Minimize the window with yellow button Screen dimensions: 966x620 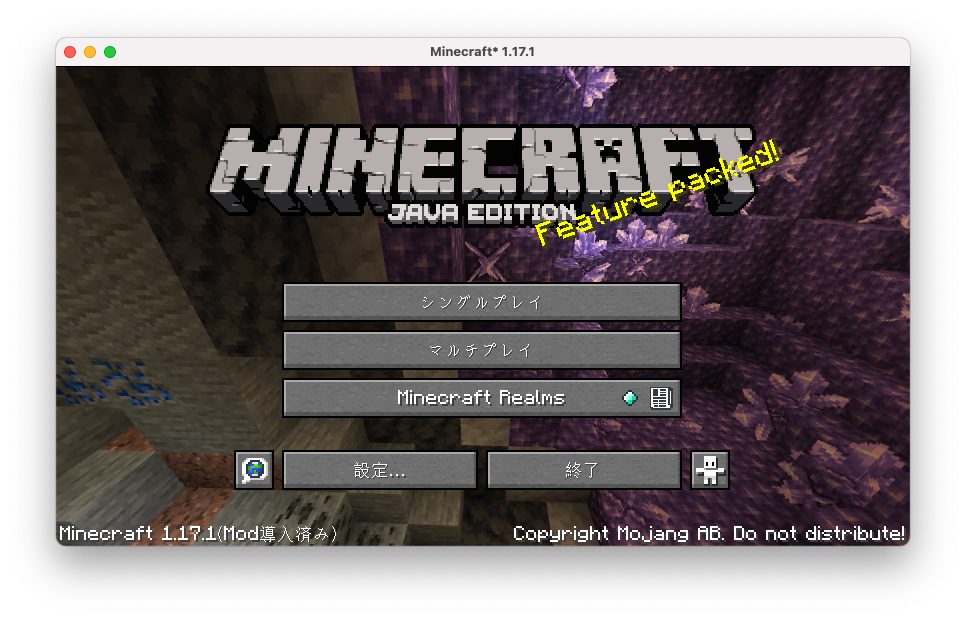[x=90, y=52]
